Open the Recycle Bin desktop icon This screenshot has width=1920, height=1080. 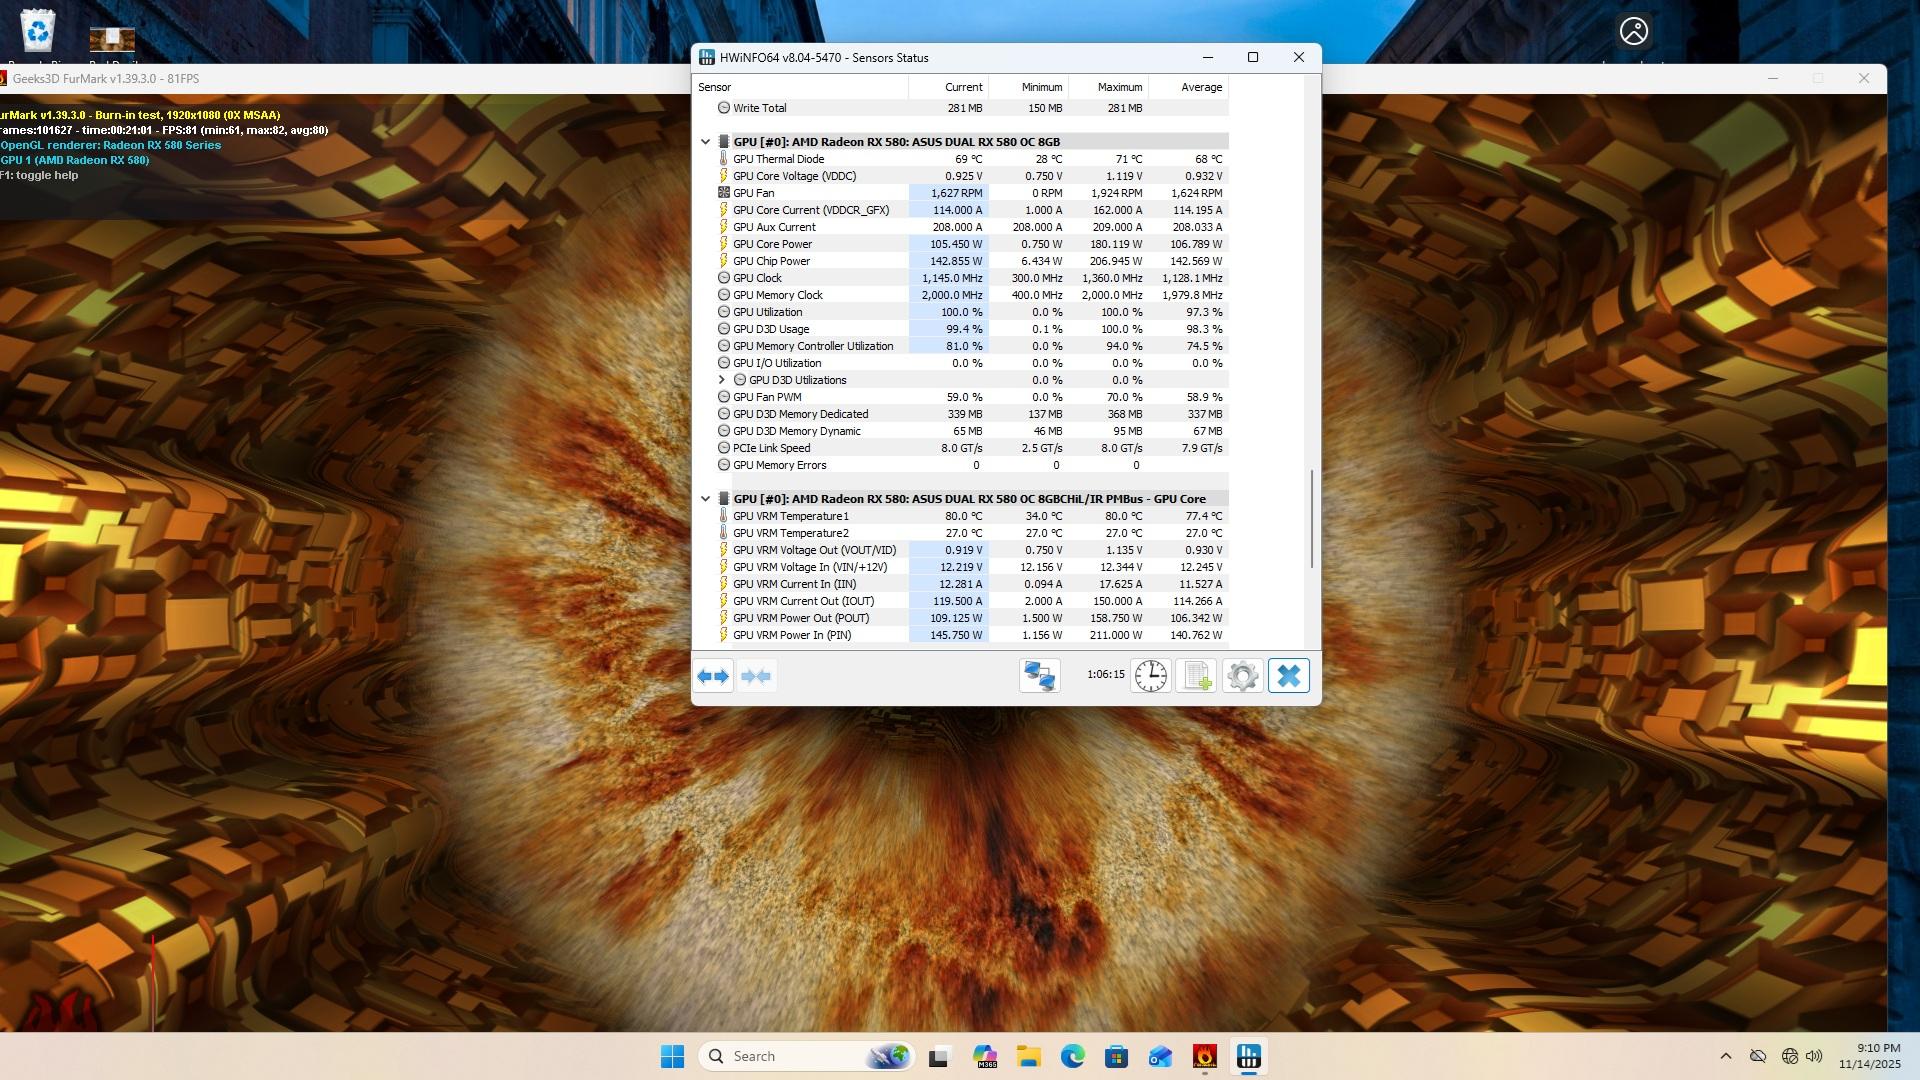pyautogui.click(x=38, y=32)
